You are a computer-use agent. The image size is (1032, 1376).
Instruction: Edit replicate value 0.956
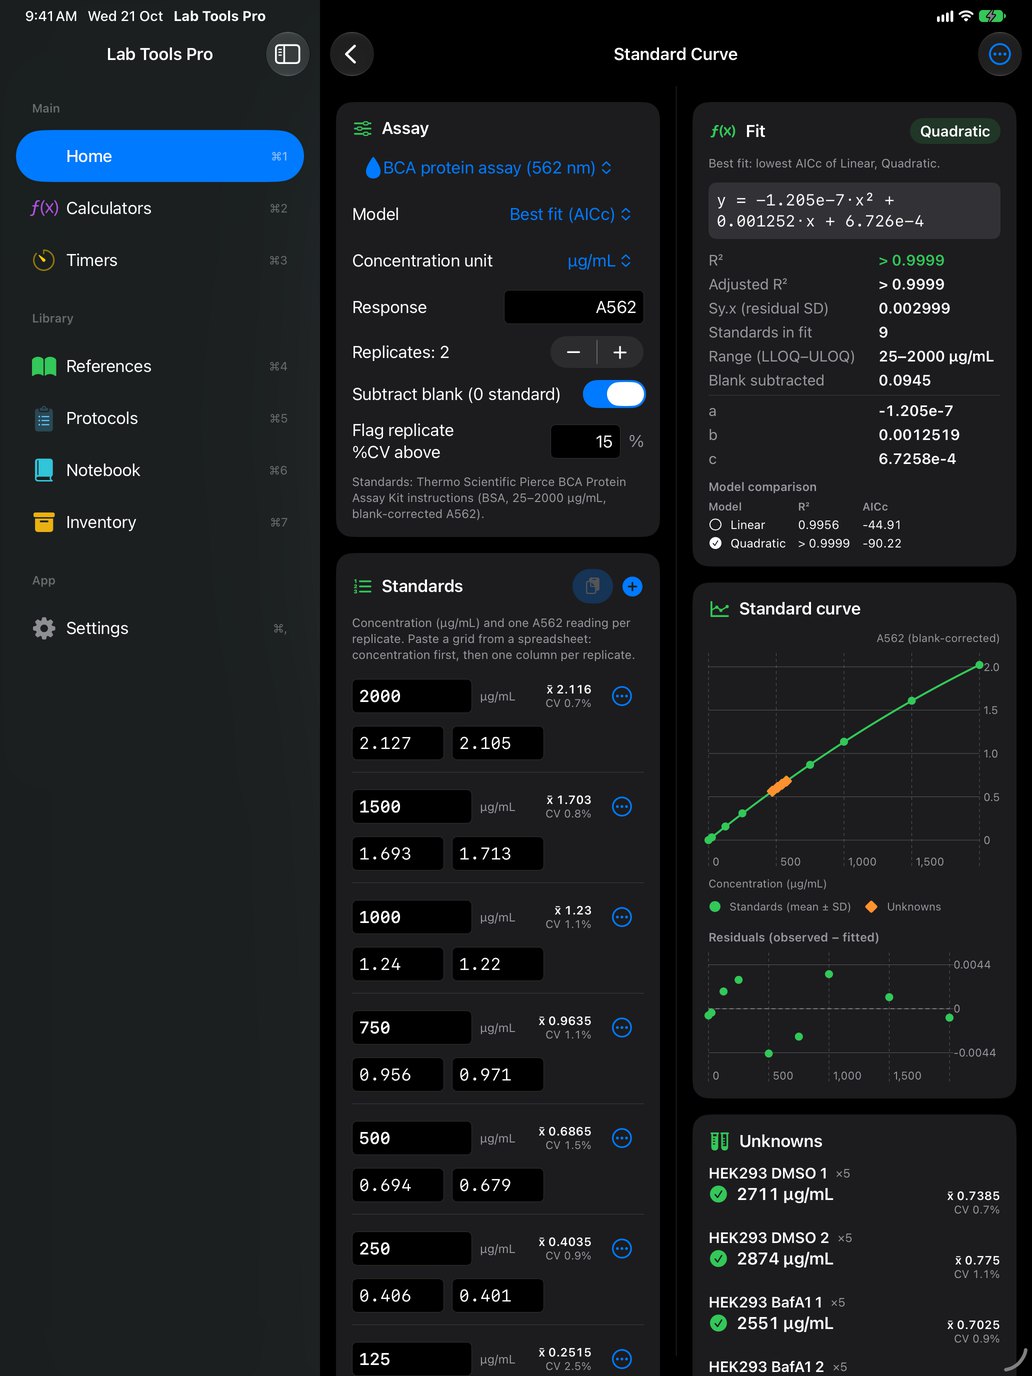pyautogui.click(x=397, y=1075)
